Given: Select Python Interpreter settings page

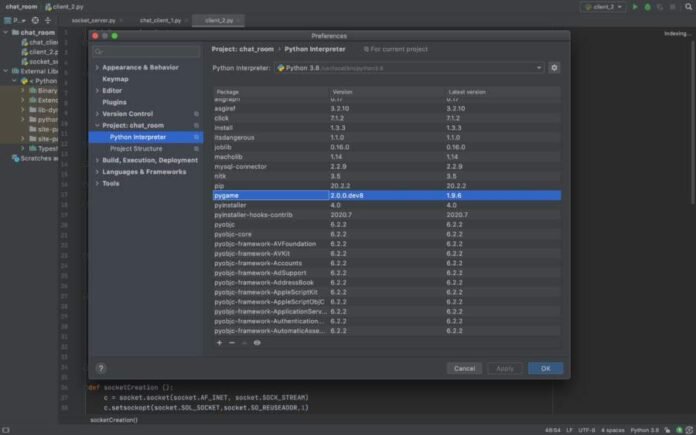Looking at the screenshot, I should pyautogui.click(x=146, y=137).
